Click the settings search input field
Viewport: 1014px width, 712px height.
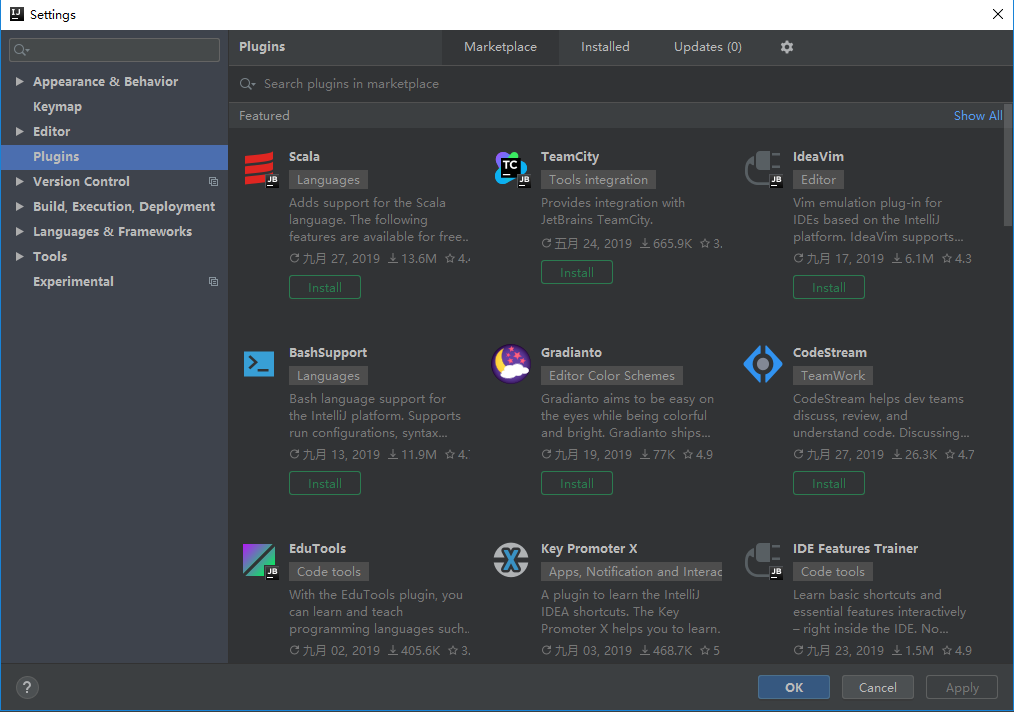coord(114,50)
